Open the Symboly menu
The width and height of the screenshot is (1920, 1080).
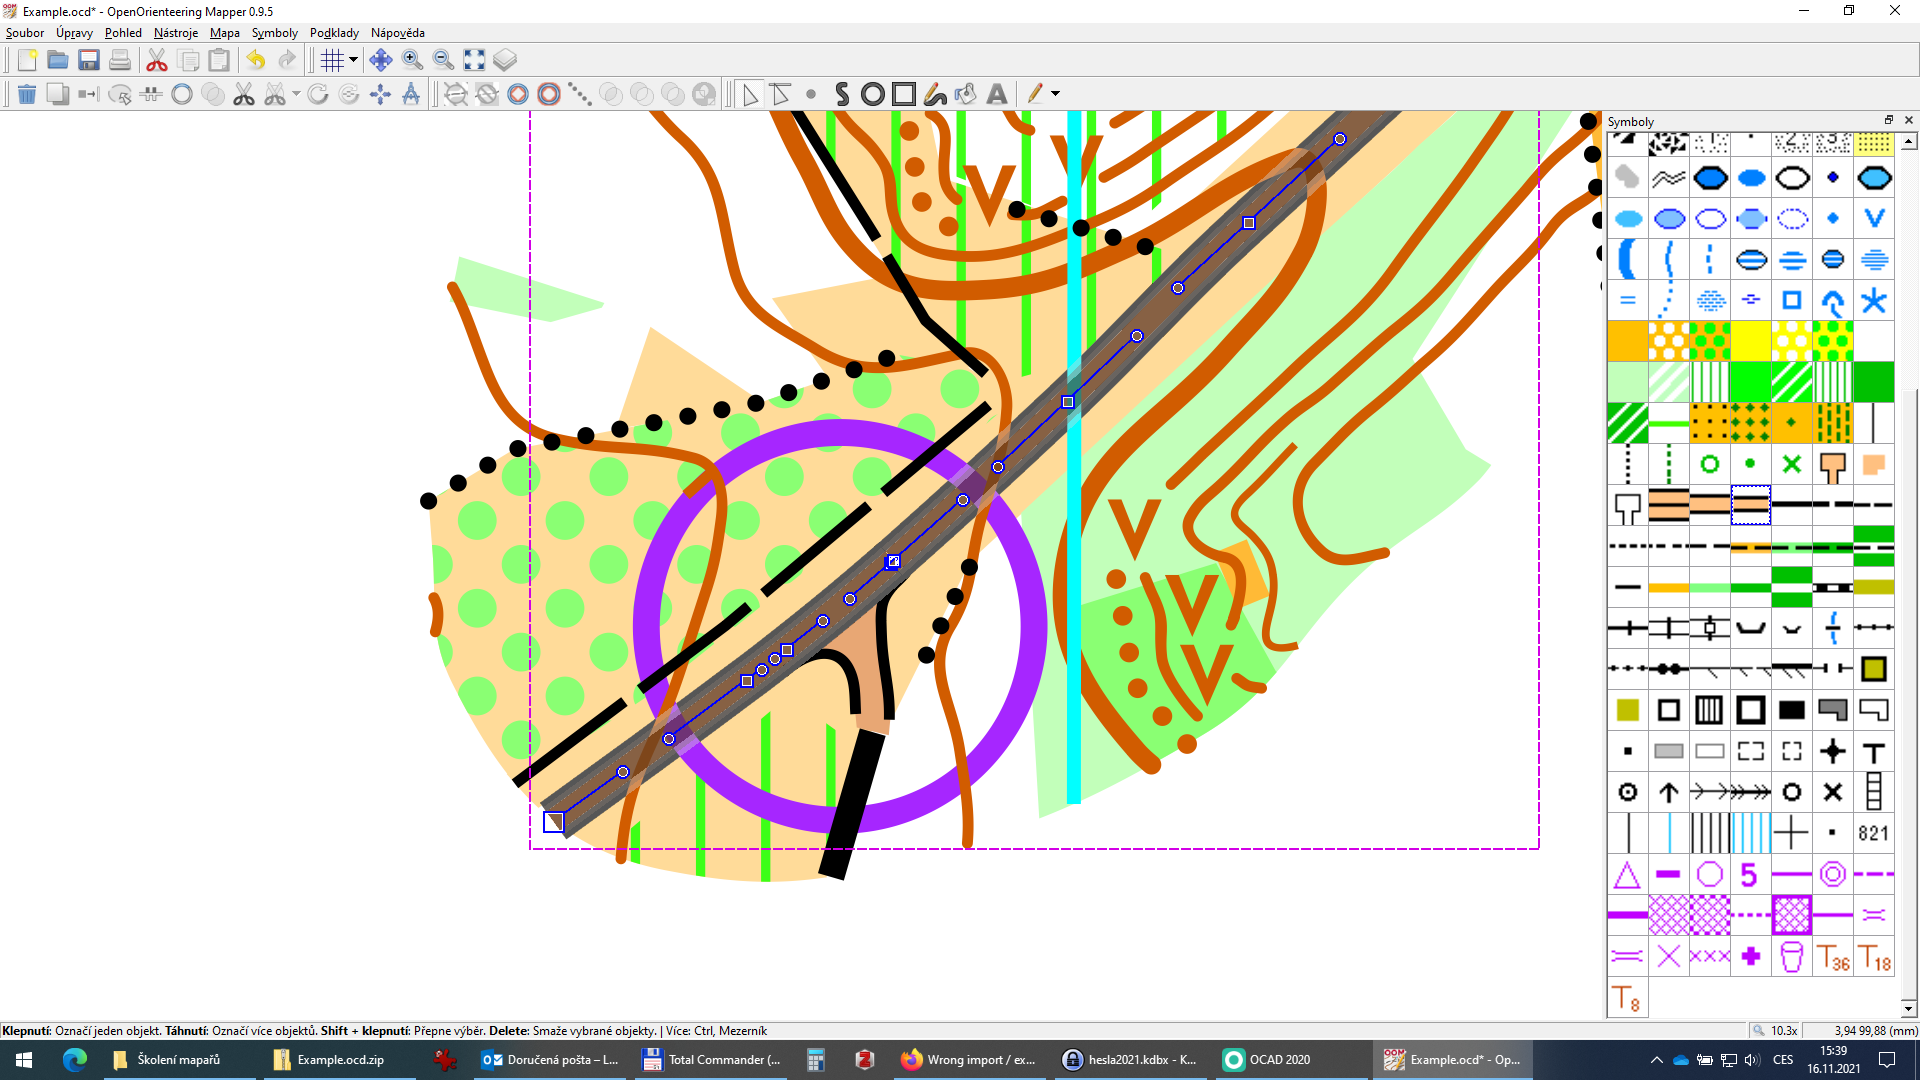point(274,33)
